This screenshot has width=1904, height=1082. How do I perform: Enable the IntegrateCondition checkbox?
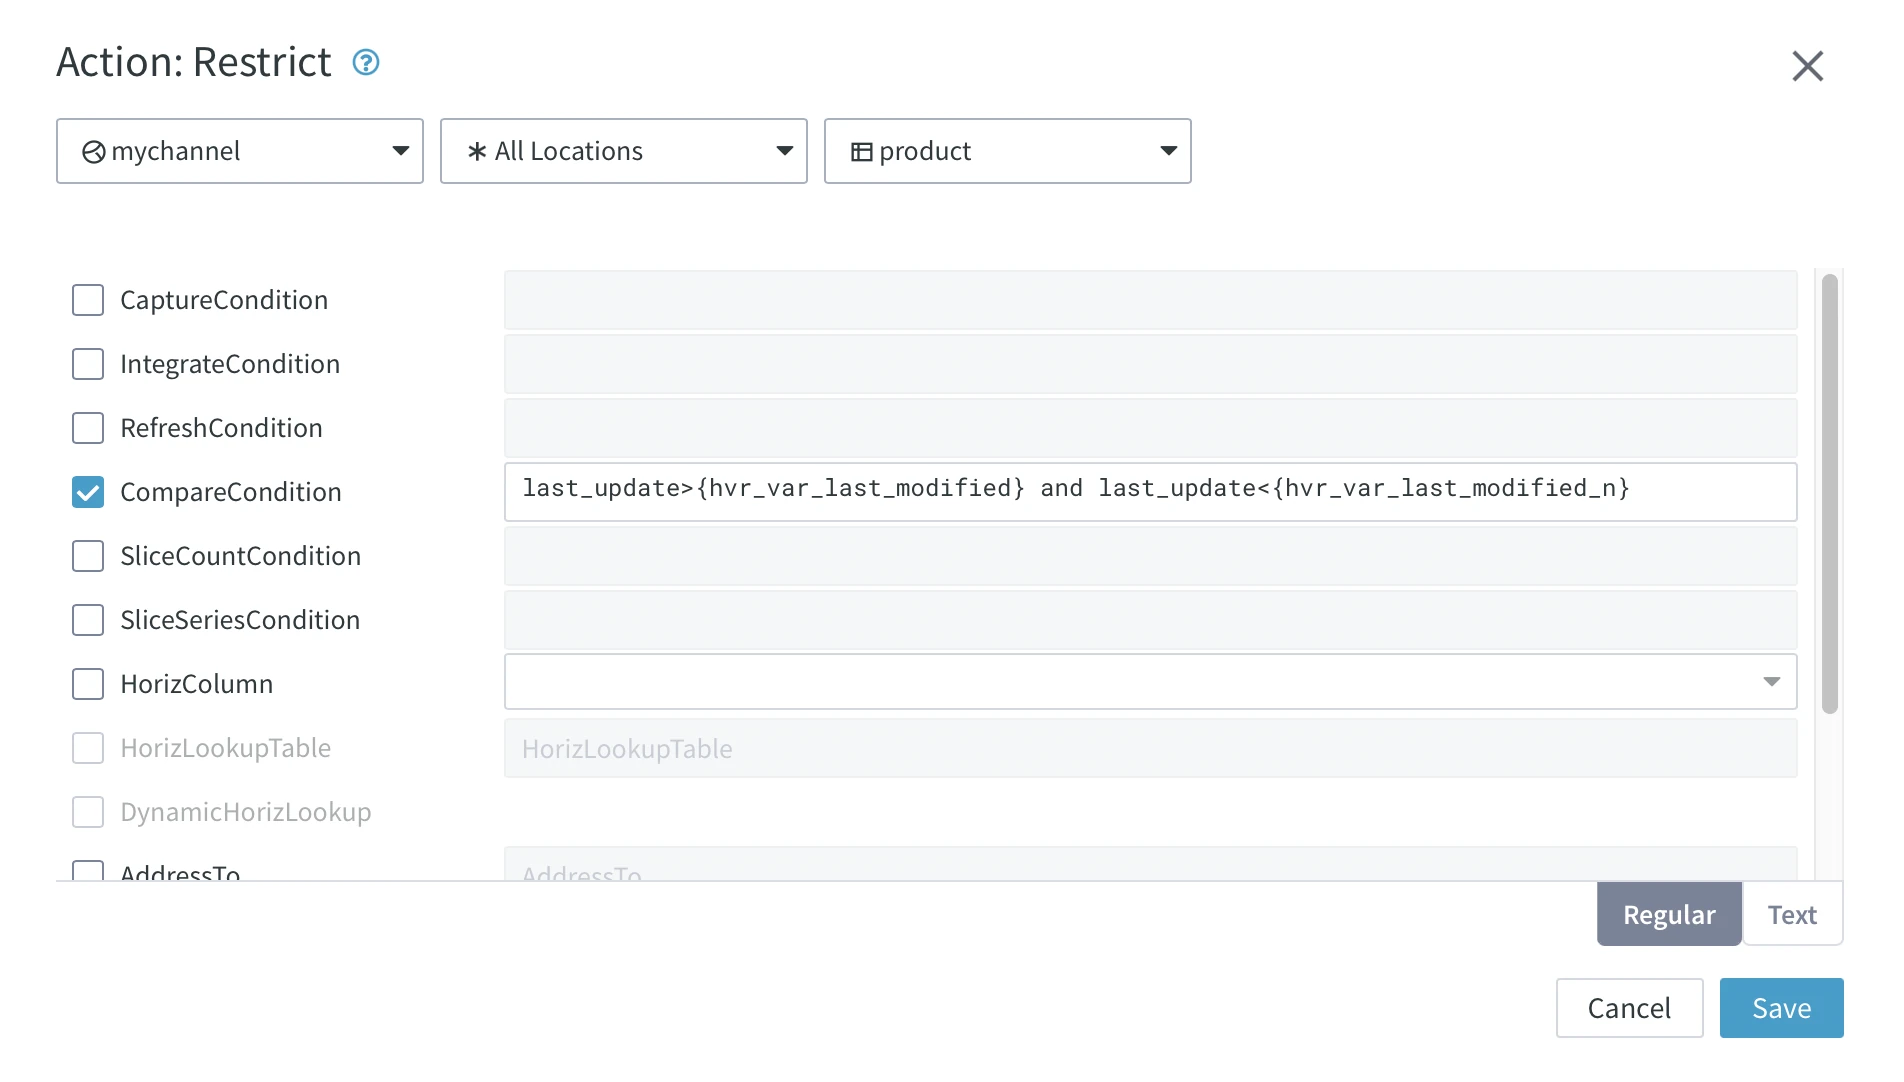88,364
